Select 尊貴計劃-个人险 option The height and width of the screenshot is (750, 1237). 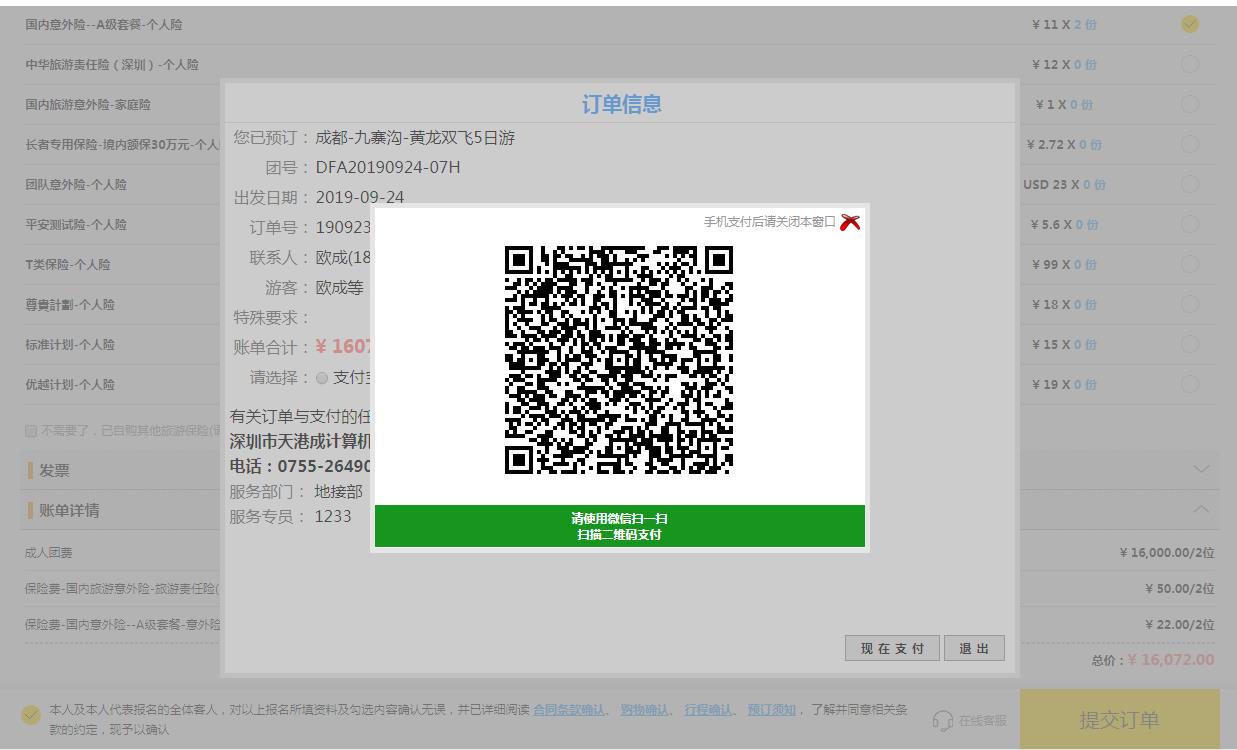(1190, 304)
